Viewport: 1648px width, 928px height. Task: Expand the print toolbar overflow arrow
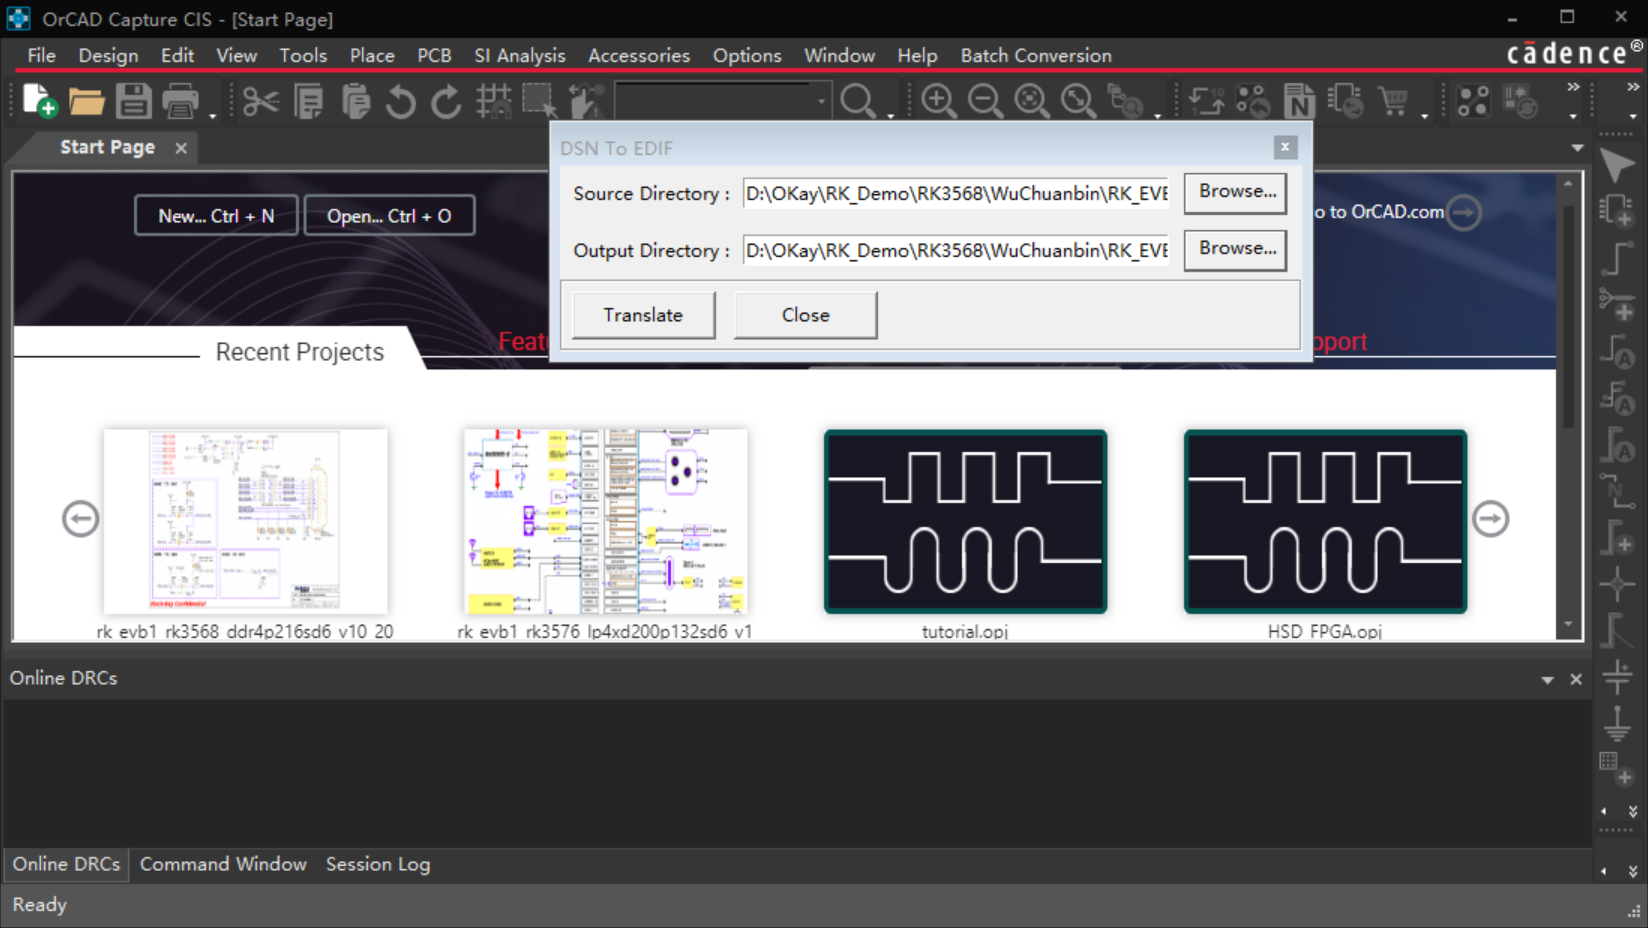(213, 116)
